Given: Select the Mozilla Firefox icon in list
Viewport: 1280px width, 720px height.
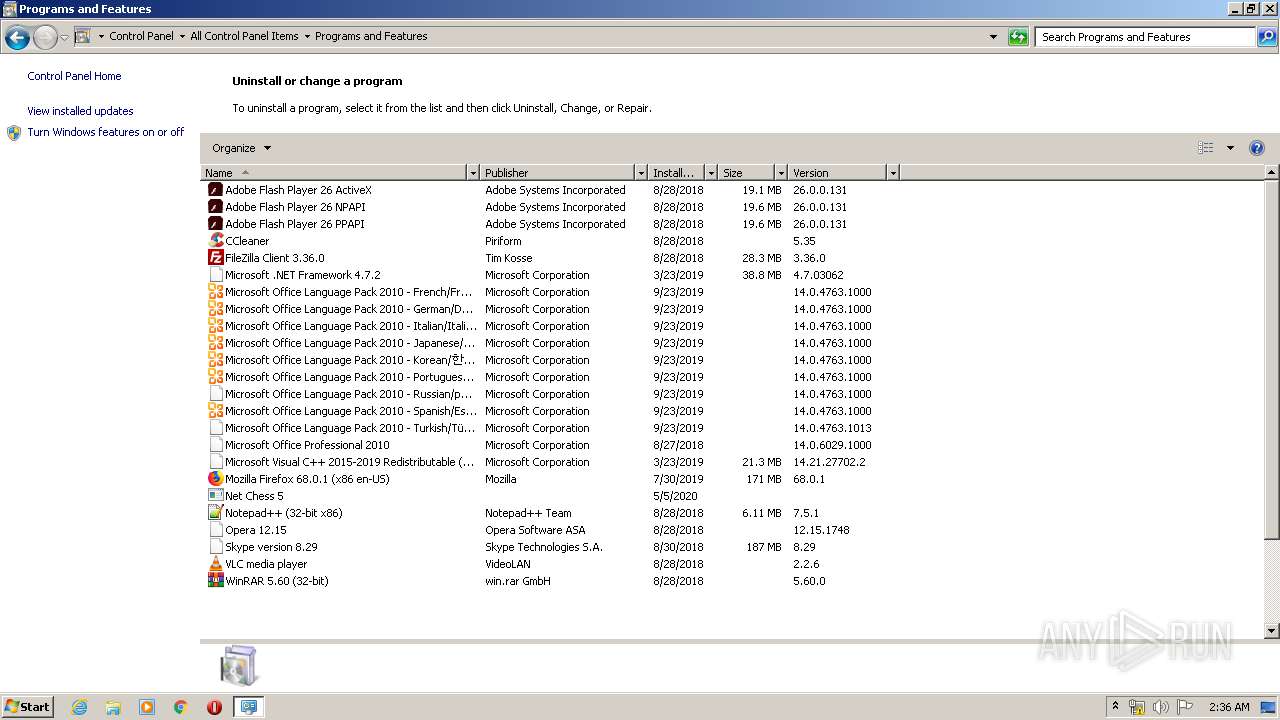Looking at the screenshot, I should click(215, 479).
